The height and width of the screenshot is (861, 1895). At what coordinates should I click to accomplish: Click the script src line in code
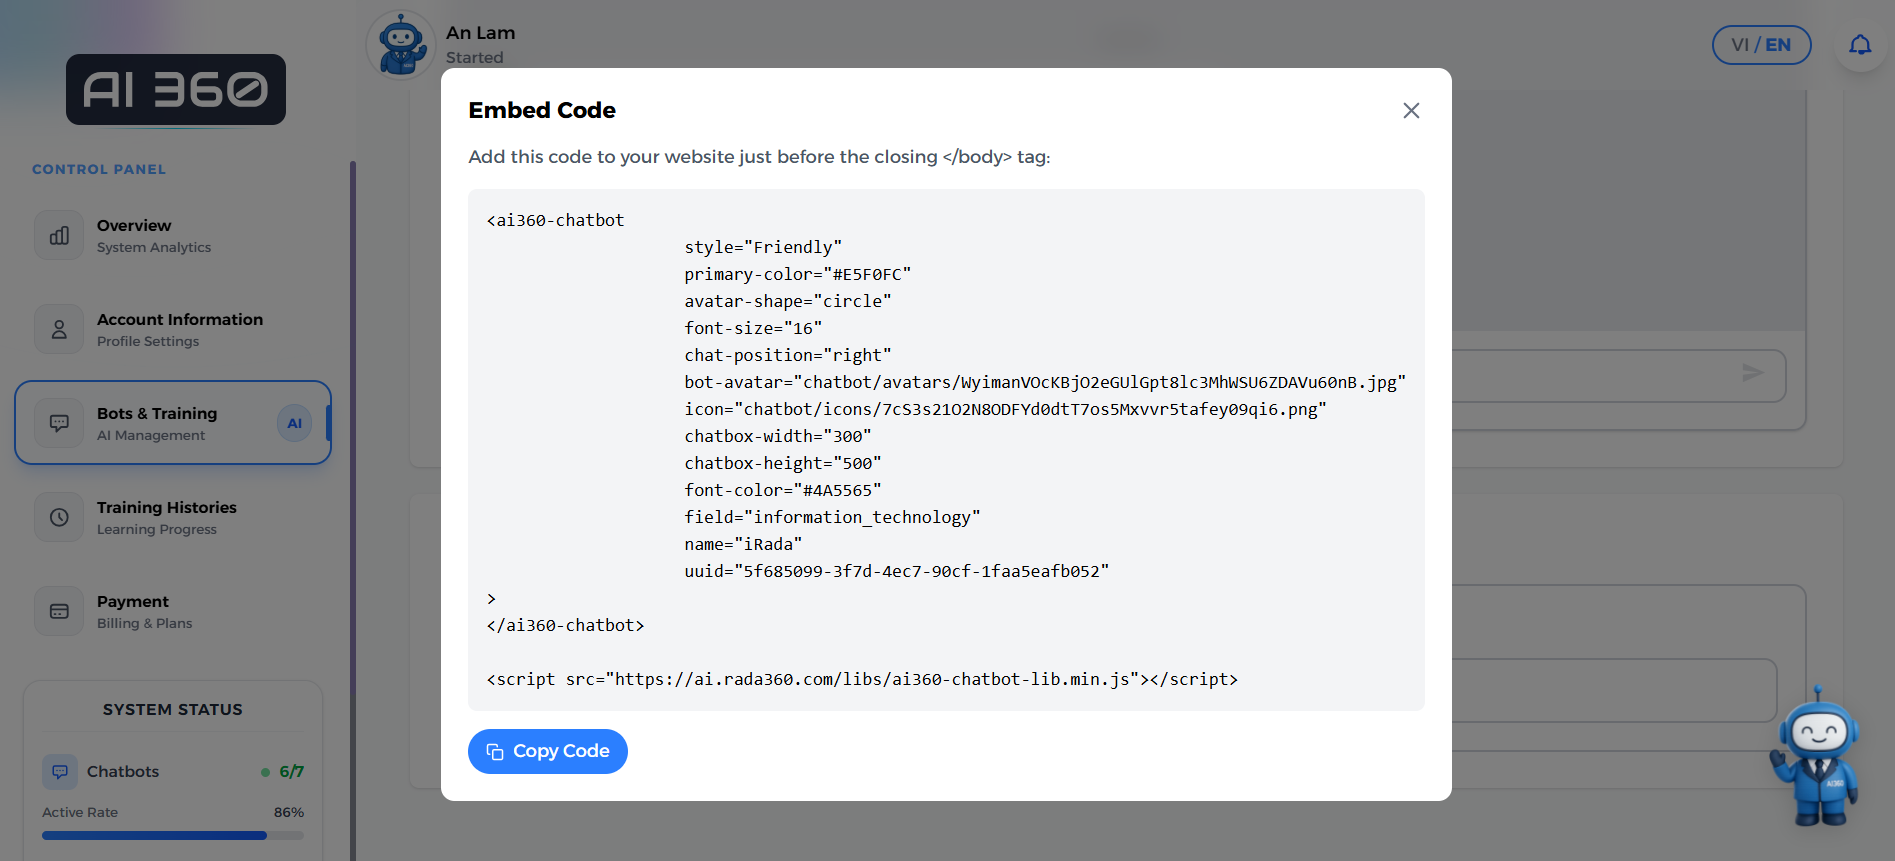coord(862,679)
